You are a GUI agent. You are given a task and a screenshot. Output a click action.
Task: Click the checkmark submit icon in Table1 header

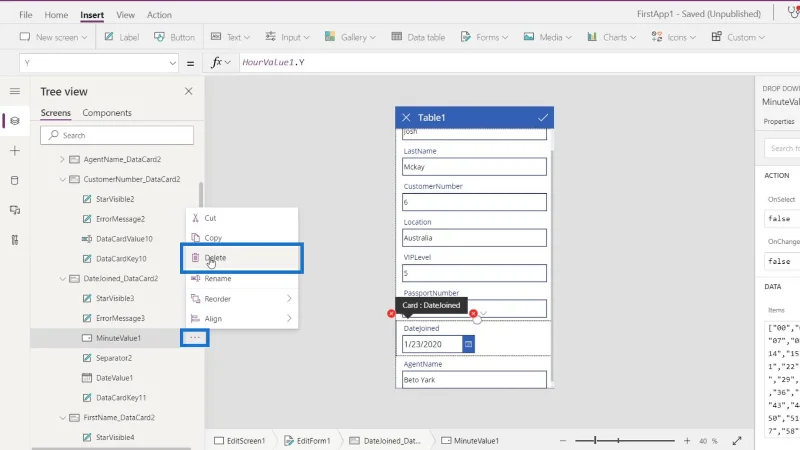(x=543, y=117)
